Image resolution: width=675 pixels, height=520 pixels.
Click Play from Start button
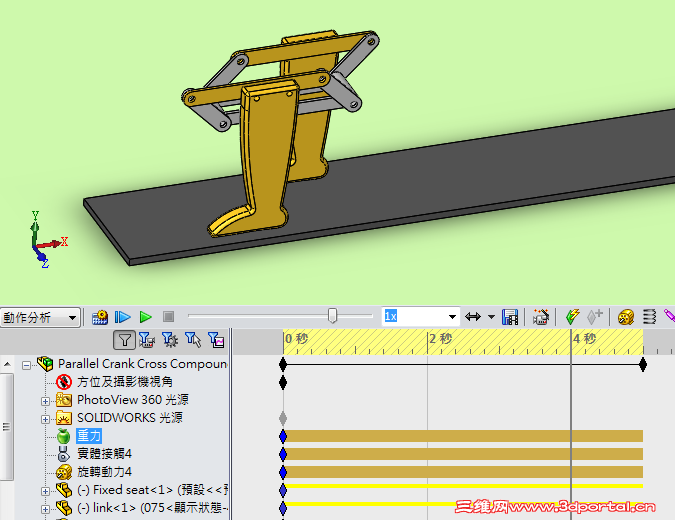[x=123, y=317]
